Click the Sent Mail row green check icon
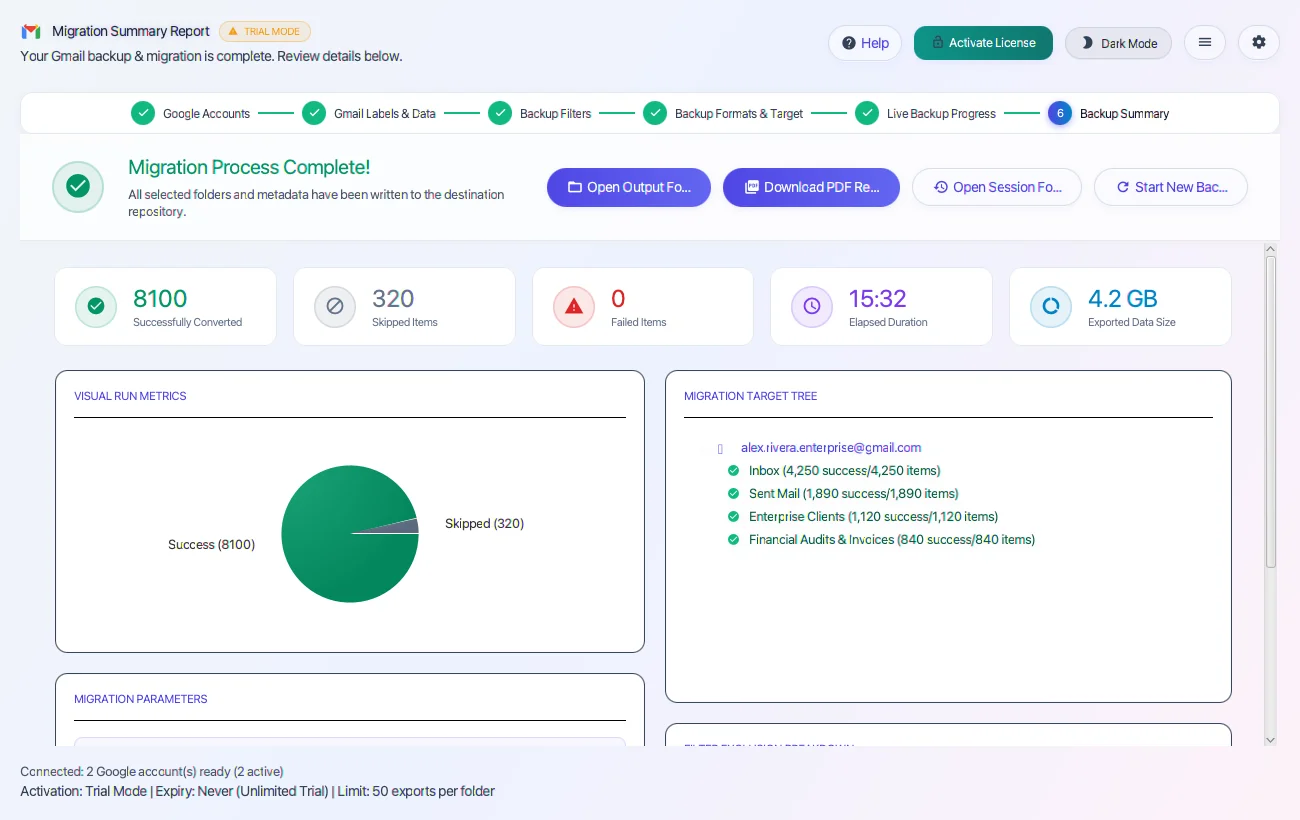Viewport: 1300px width, 820px height. coord(733,494)
